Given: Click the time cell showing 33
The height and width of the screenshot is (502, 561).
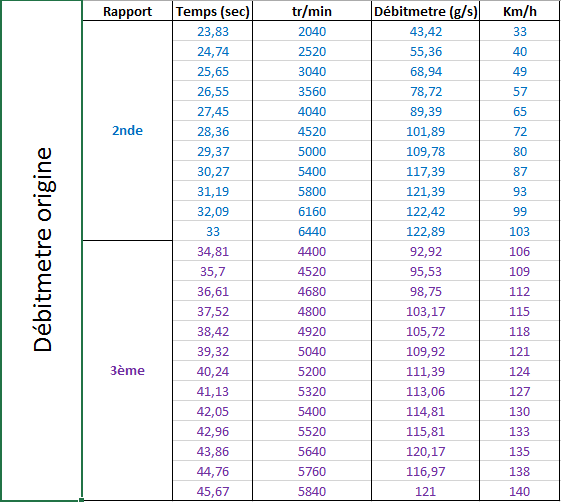Looking at the screenshot, I should [213, 231].
